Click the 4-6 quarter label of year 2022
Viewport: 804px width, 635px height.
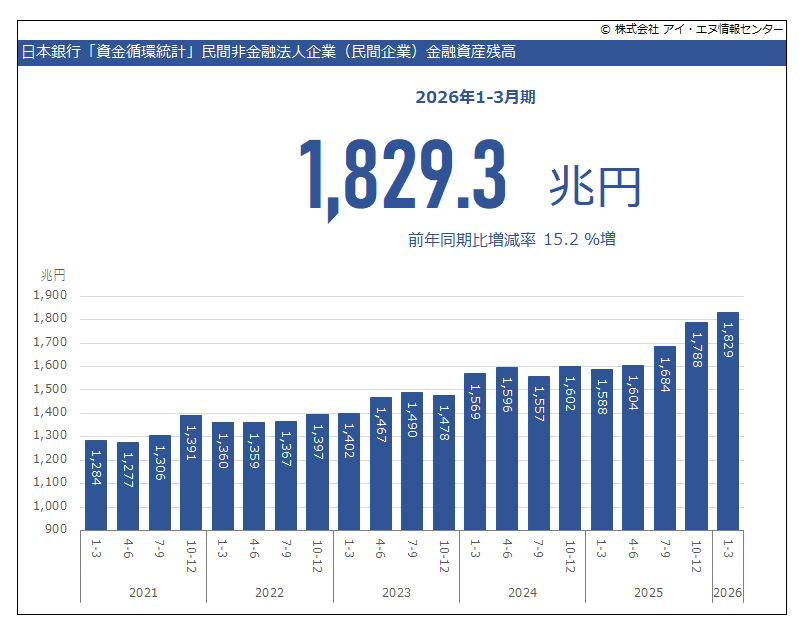(x=254, y=549)
